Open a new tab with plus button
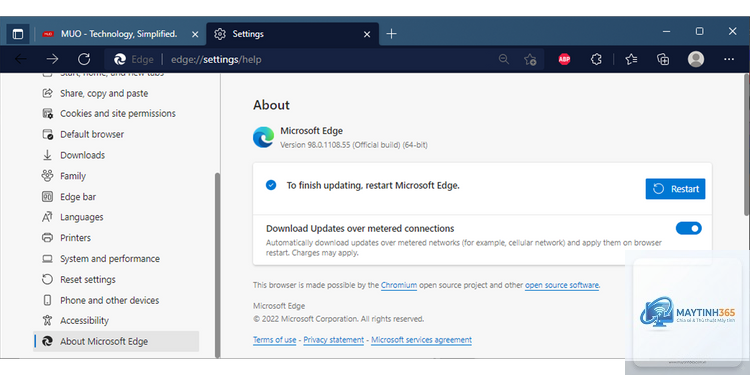The image size is (750, 375). [391, 34]
